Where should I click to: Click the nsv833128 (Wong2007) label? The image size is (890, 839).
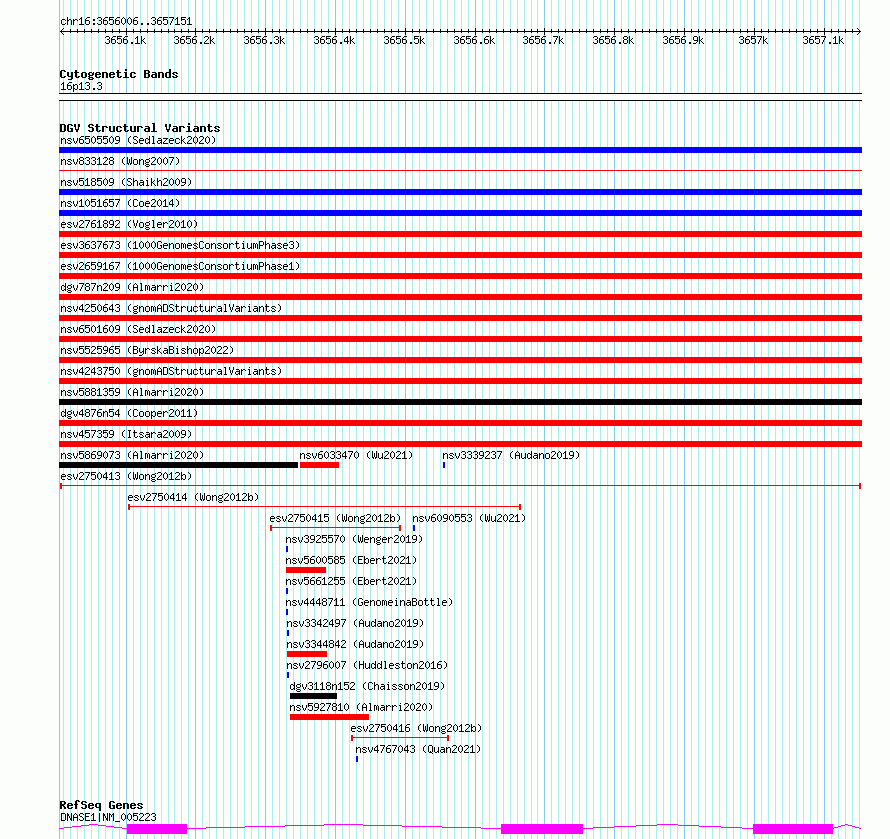(x=120, y=161)
